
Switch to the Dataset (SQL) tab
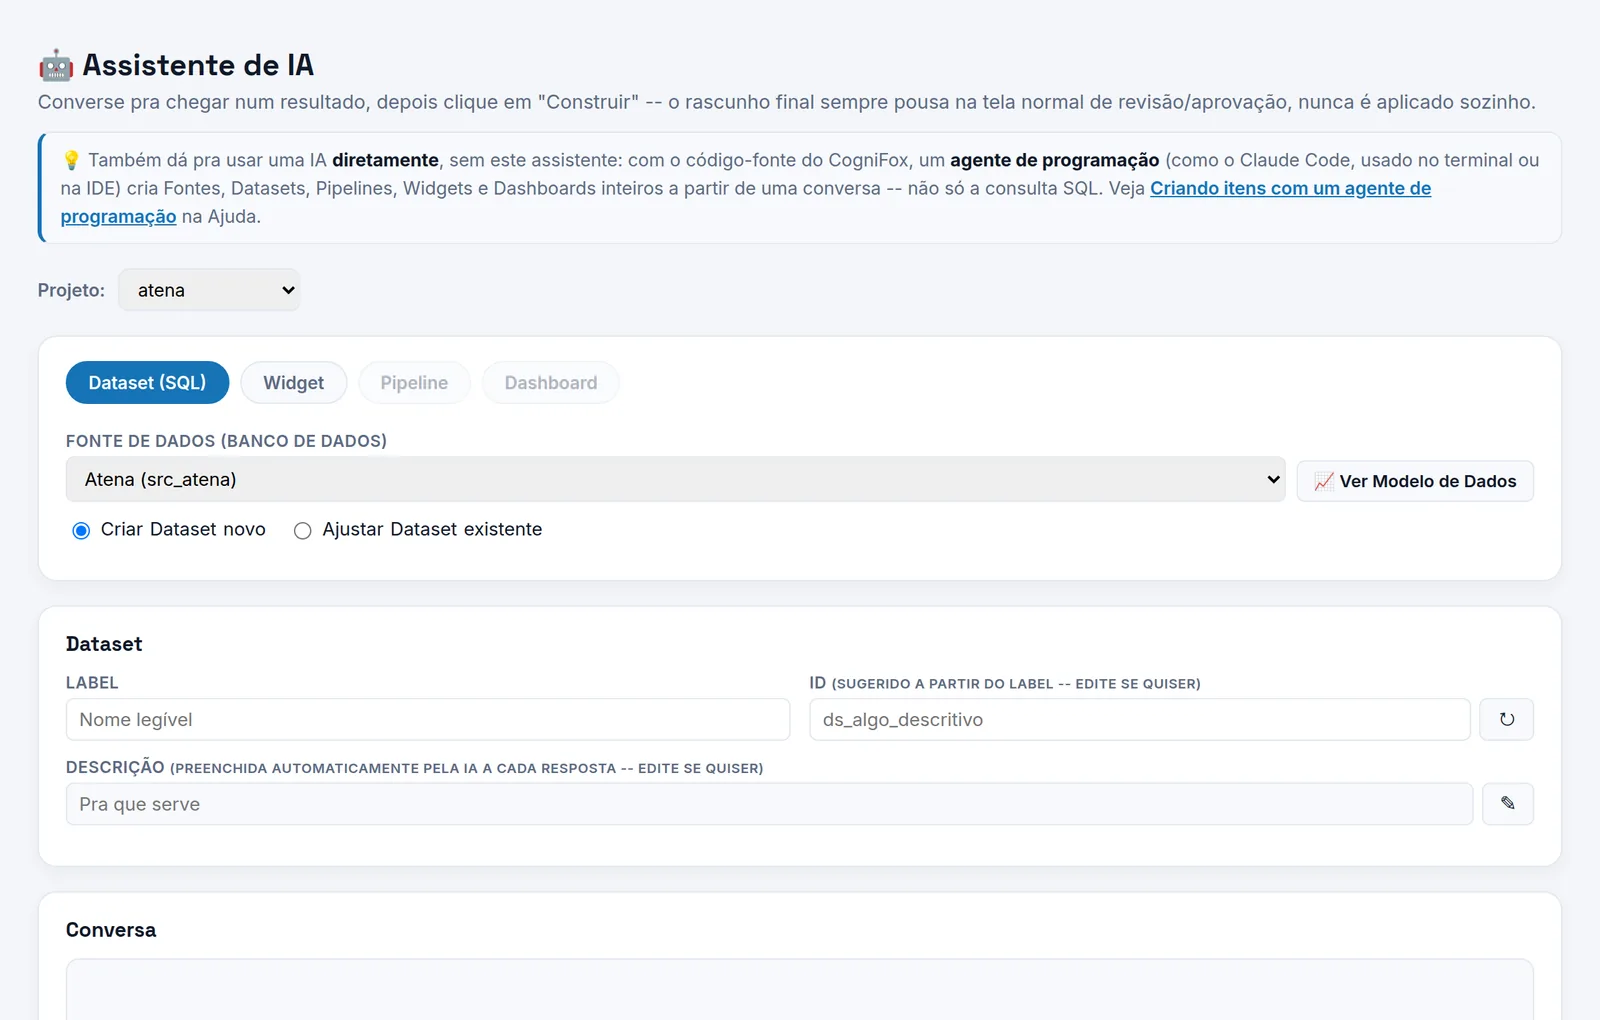click(147, 382)
